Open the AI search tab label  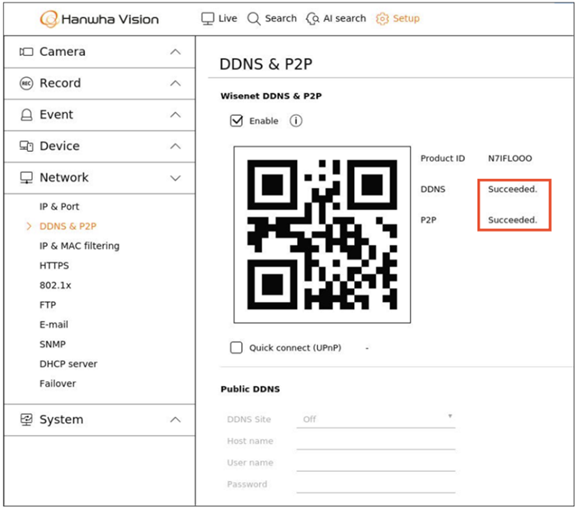click(x=345, y=18)
